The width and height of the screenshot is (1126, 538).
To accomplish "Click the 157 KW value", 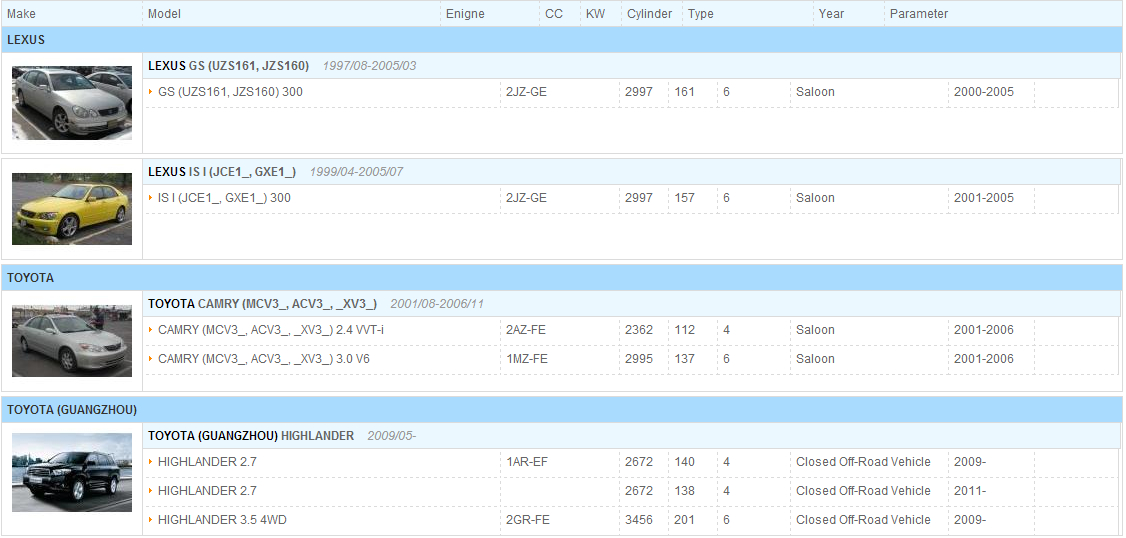I will [685, 198].
